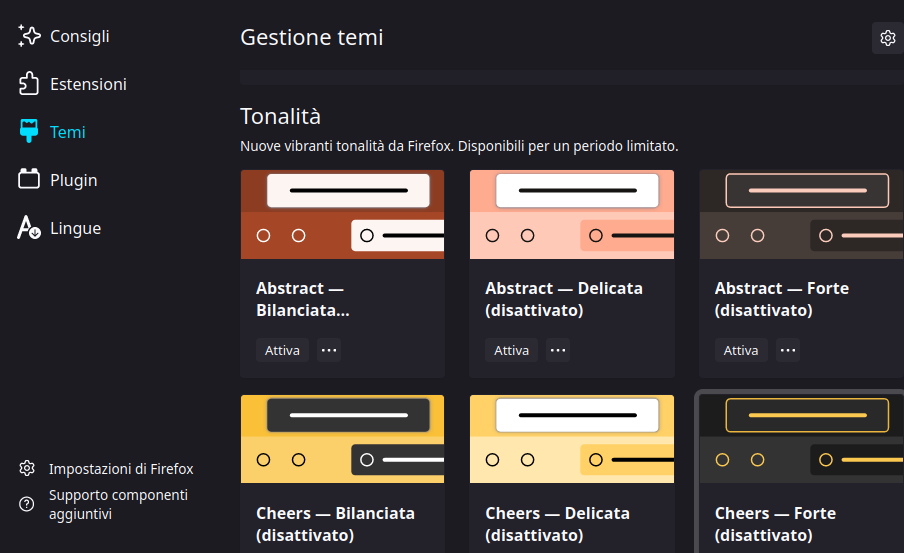This screenshot has width=904, height=553.
Task: Click the Abstract — Forte (disattivato) title
Action: [782, 299]
